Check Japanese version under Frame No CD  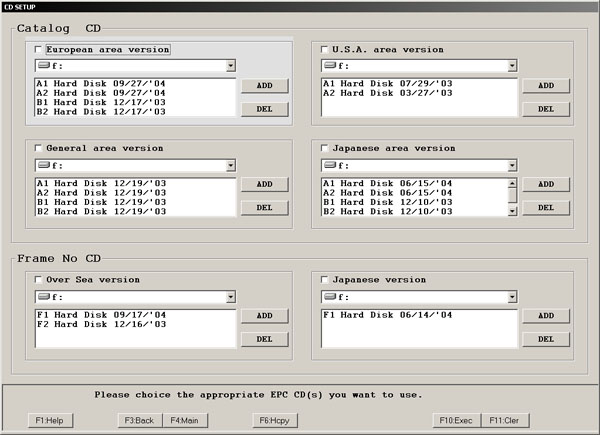click(x=325, y=279)
